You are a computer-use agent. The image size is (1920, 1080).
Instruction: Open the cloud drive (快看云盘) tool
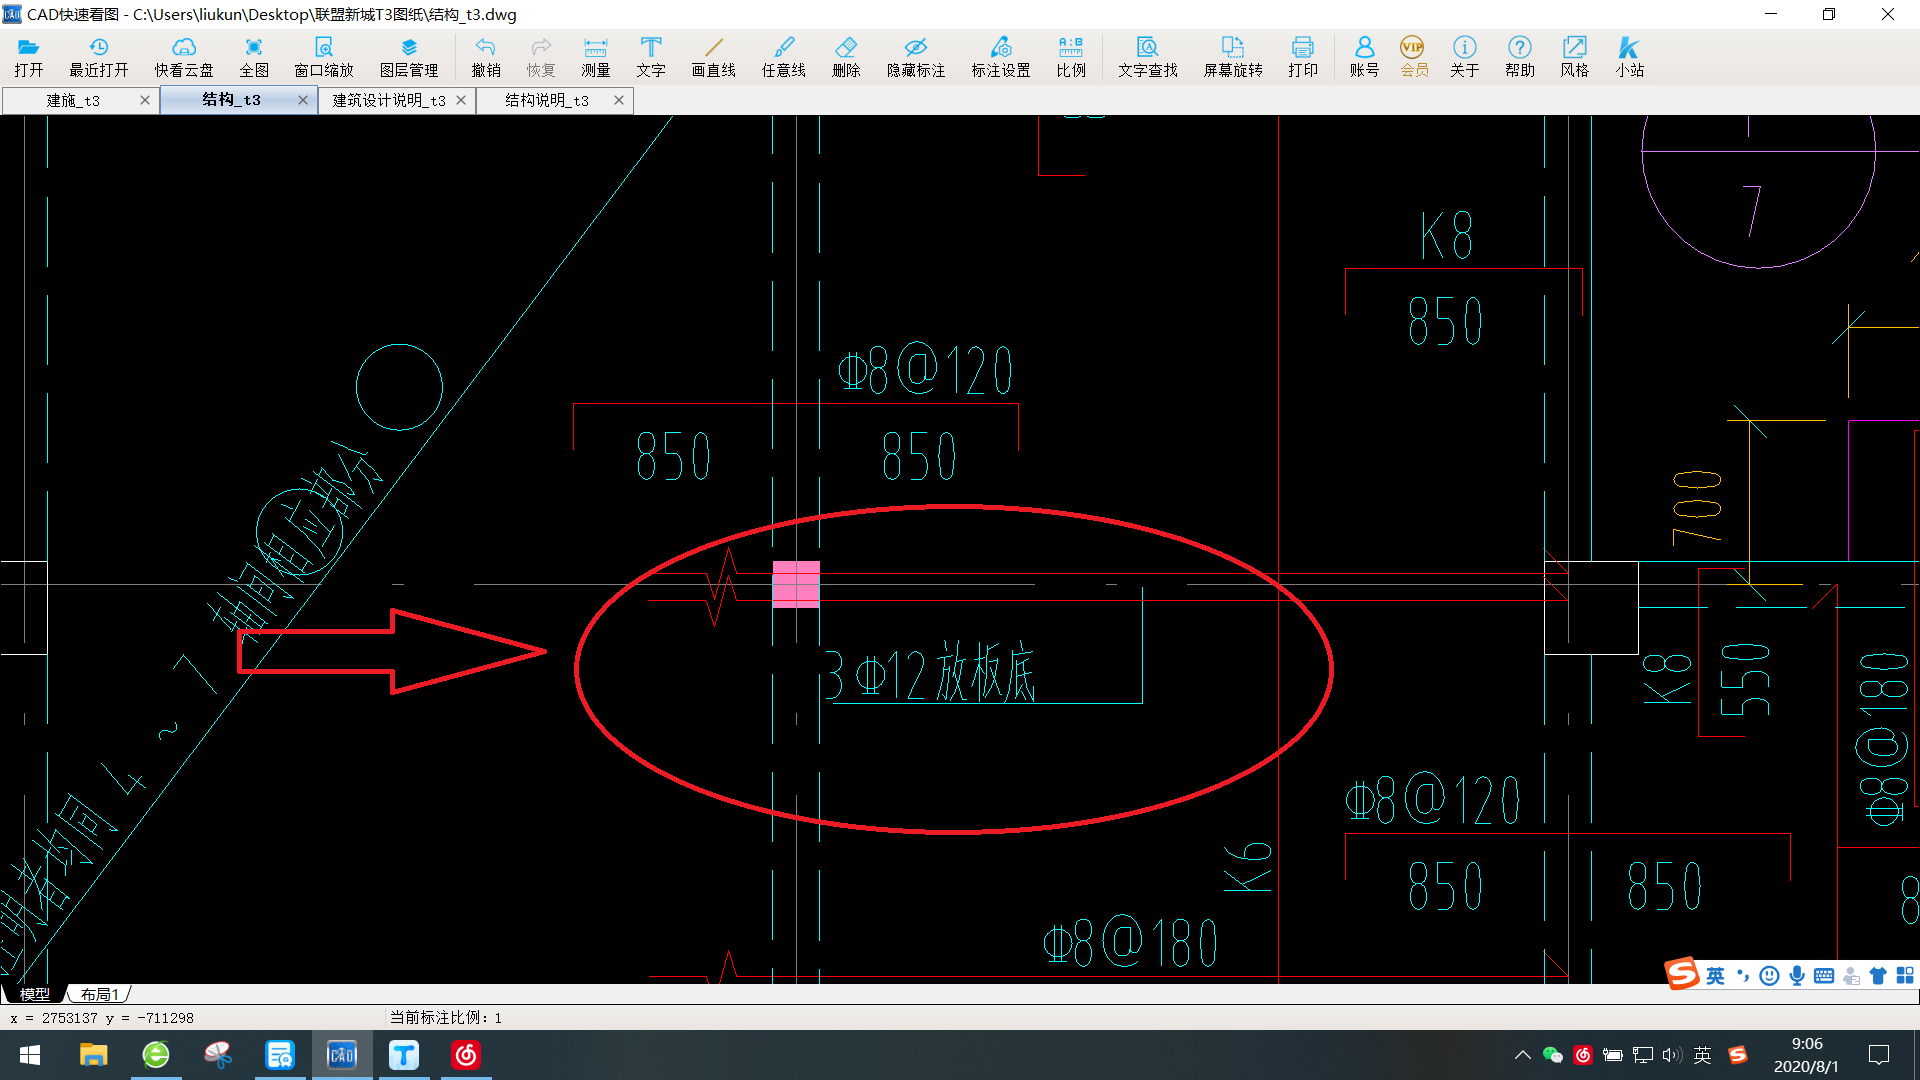184,56
